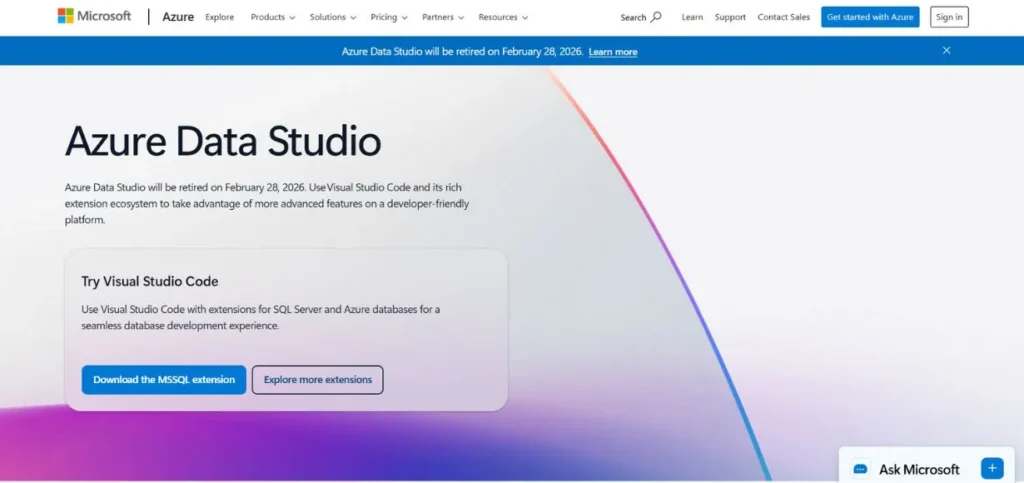Select Explore in the navigation bar

pyautogui.click(x=219, y=17)
